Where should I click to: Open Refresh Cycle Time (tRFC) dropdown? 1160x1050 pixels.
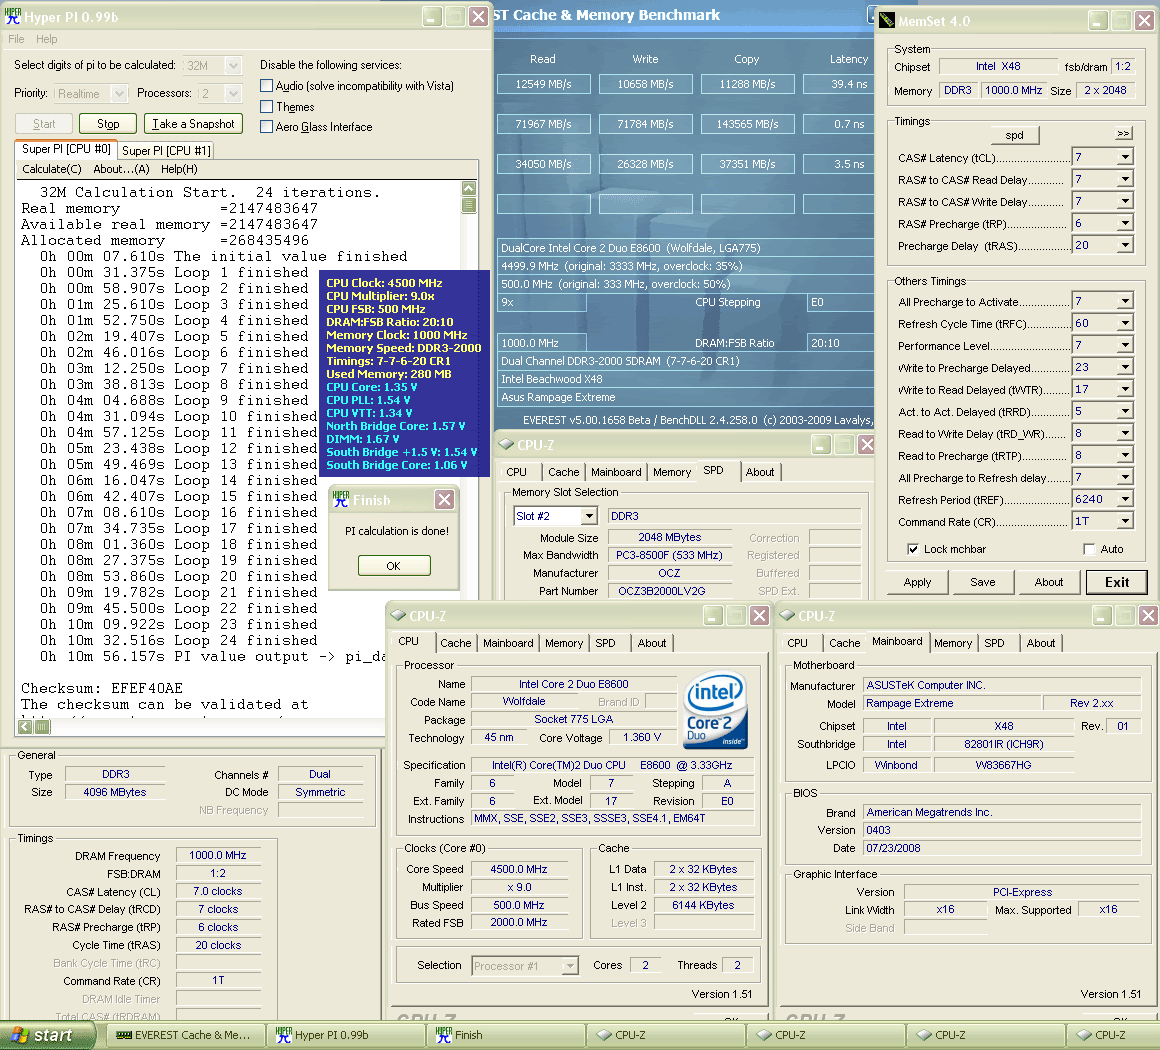pyautogui.click(x=1124, y=323)
